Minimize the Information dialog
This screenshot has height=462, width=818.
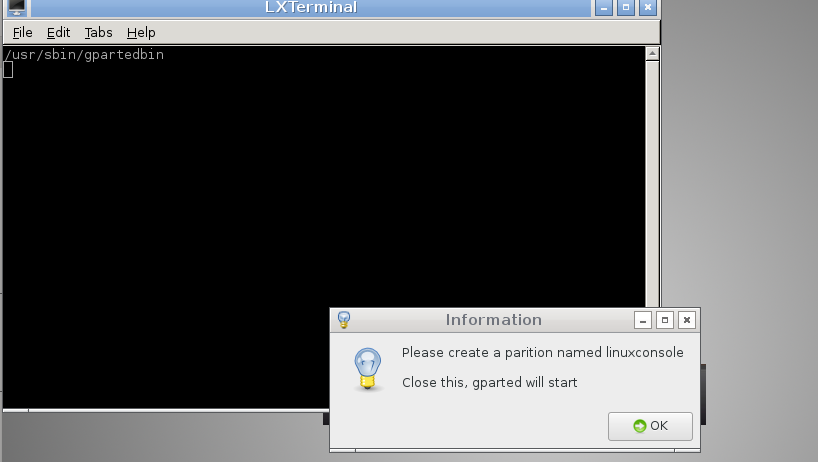(643, 320)
